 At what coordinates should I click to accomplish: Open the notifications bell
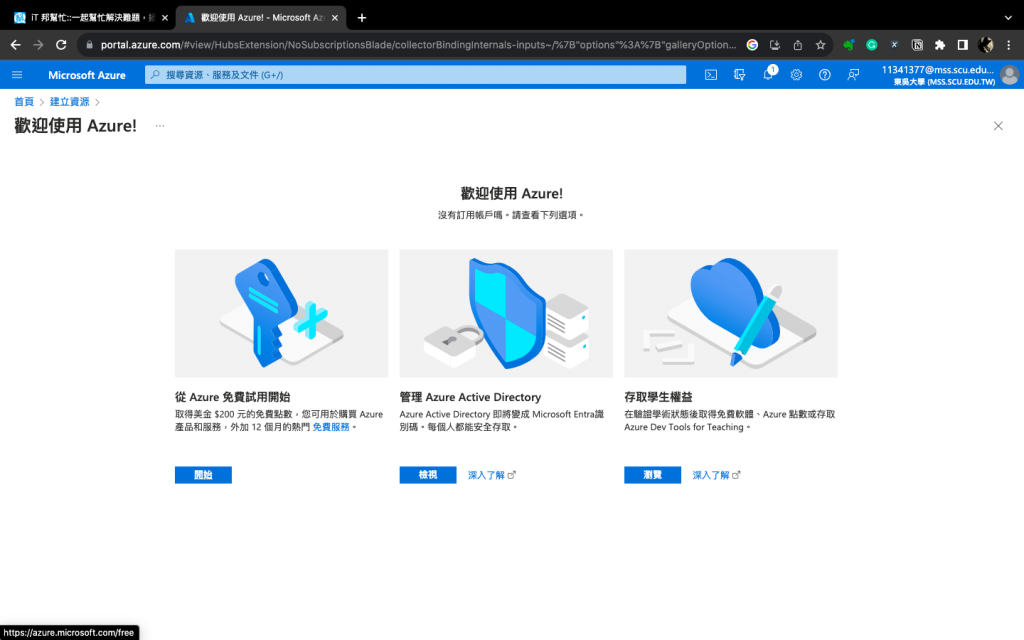768,75
